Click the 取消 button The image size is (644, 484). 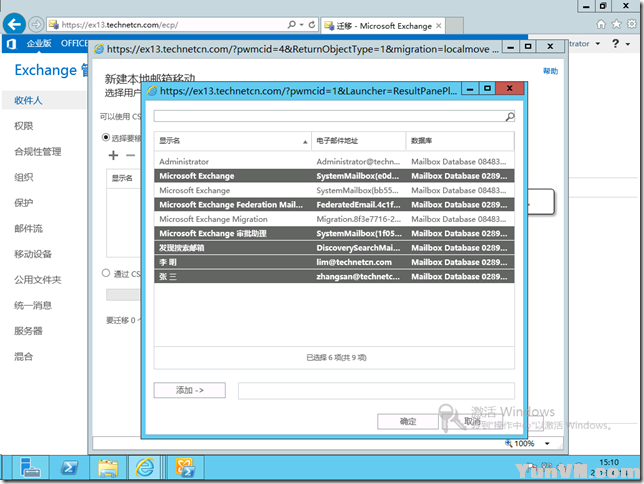pyautogui.click(x=472, y=422)
